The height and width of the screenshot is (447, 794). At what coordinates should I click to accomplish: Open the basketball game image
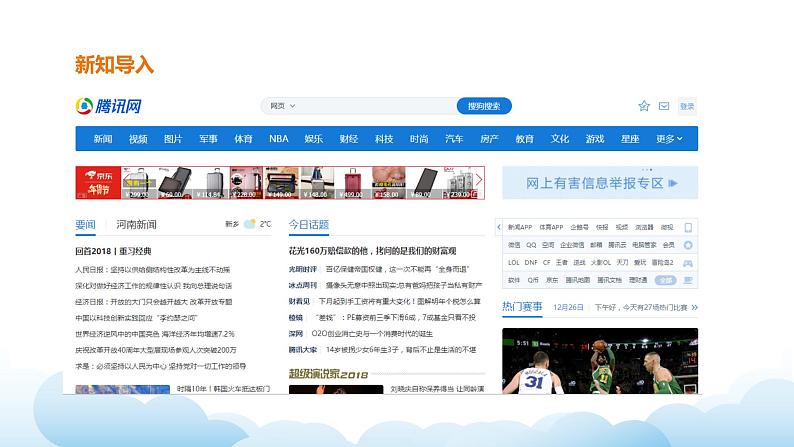pyautogui.click(x=600, y=361)
